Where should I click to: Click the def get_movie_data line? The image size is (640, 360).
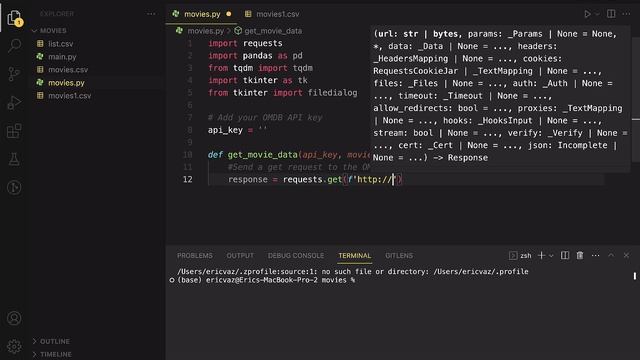pos(289,155)
